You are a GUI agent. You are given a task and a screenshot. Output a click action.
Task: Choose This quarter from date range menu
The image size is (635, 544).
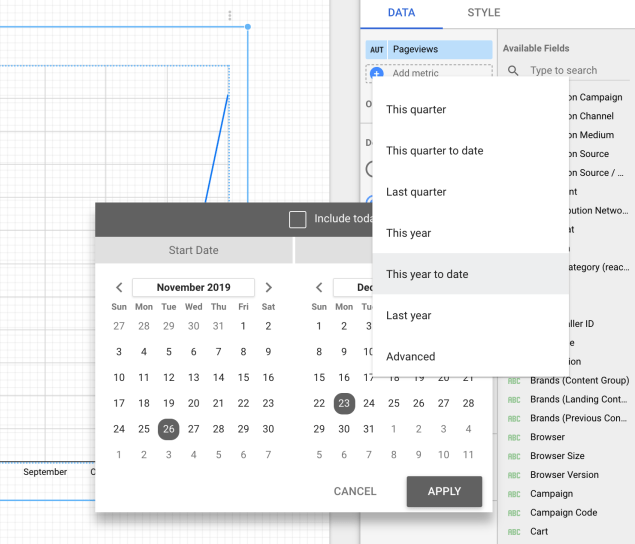[x=471, y=109]
